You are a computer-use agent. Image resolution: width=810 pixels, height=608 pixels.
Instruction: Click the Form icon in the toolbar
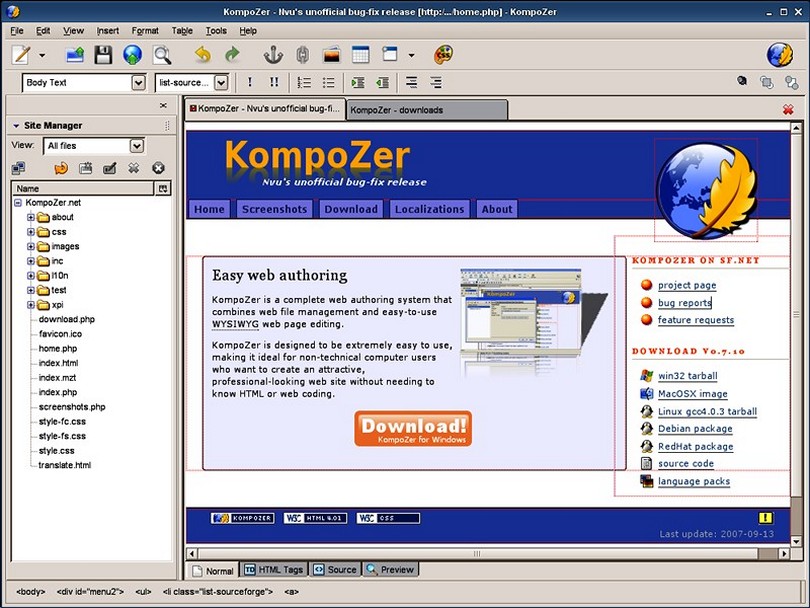(390, 54)
